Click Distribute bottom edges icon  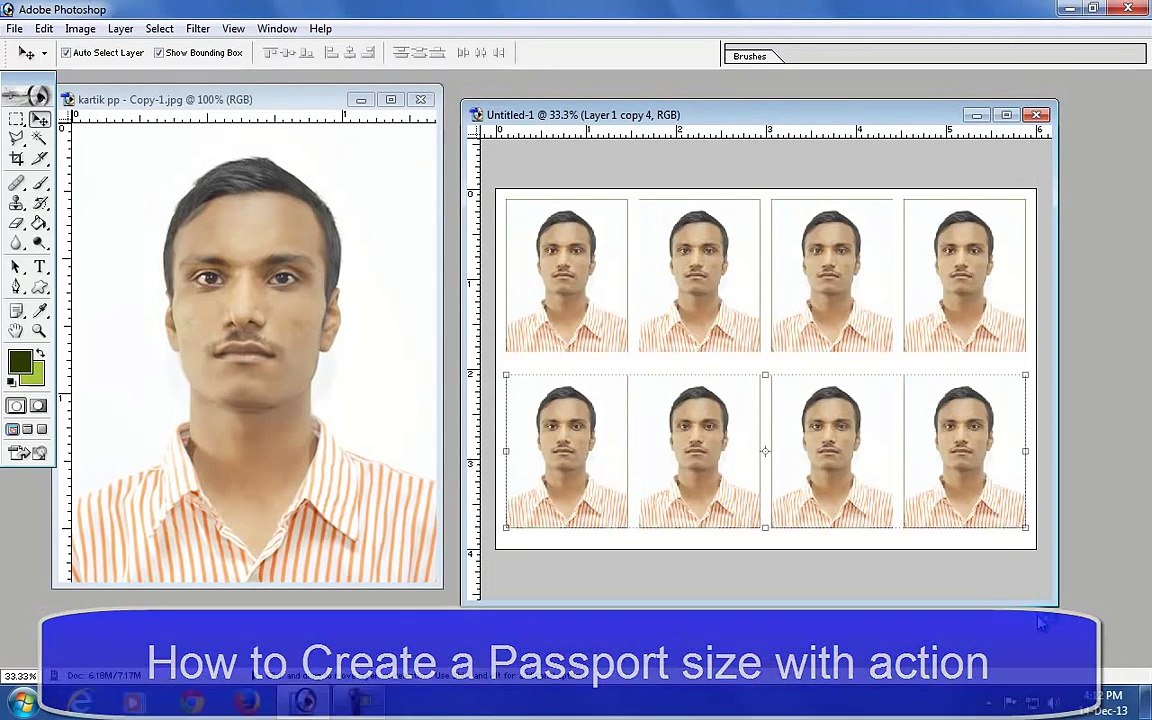click(437, 53)
